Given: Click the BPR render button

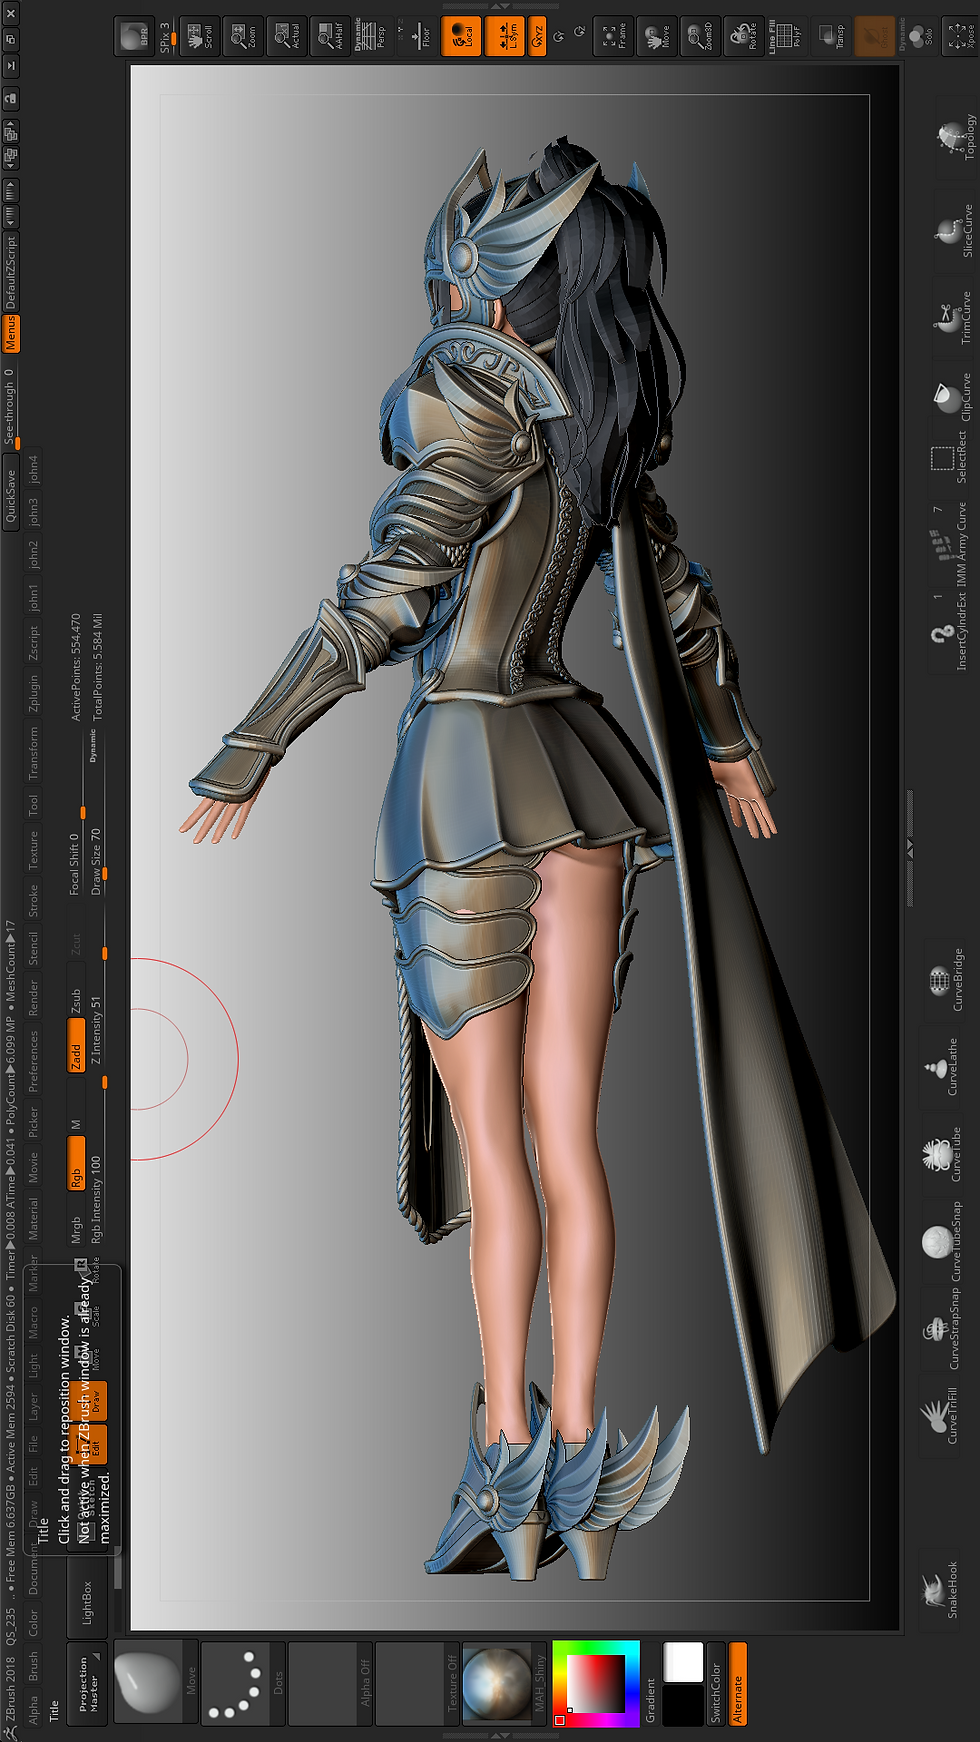Looking at the screenshot, I should click(x=133, y=37).
